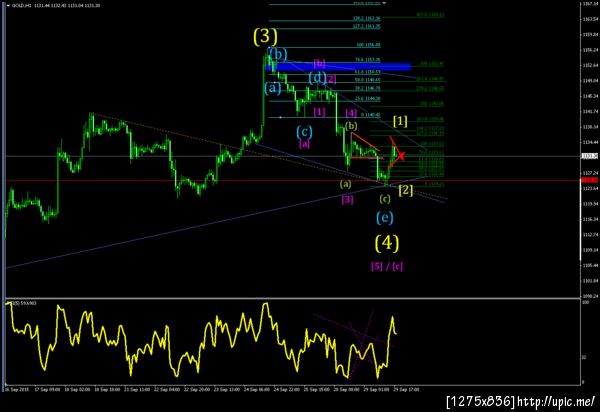This screenshot has height=412, width=600.
Task: Select Fibonacci level label 127.2 1161.28
Action: pos(367,27)
